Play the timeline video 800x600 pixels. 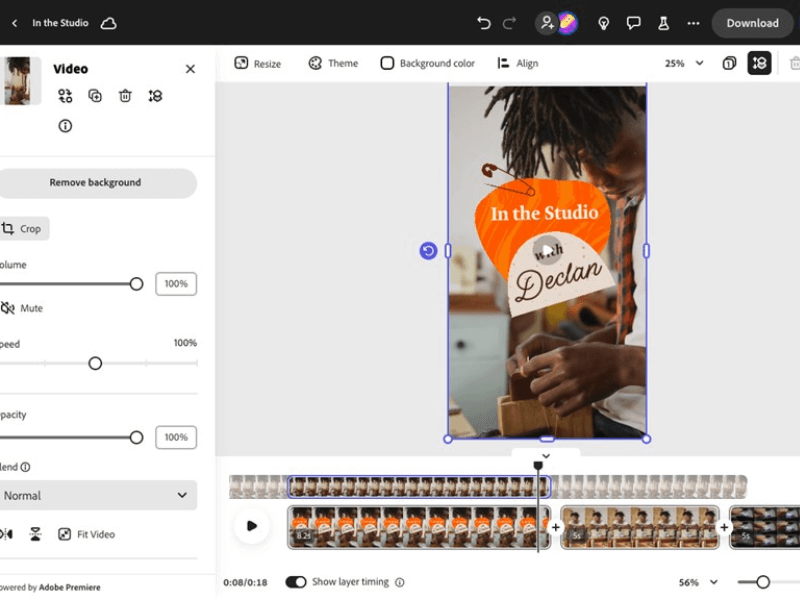click(x=252, y=526)
